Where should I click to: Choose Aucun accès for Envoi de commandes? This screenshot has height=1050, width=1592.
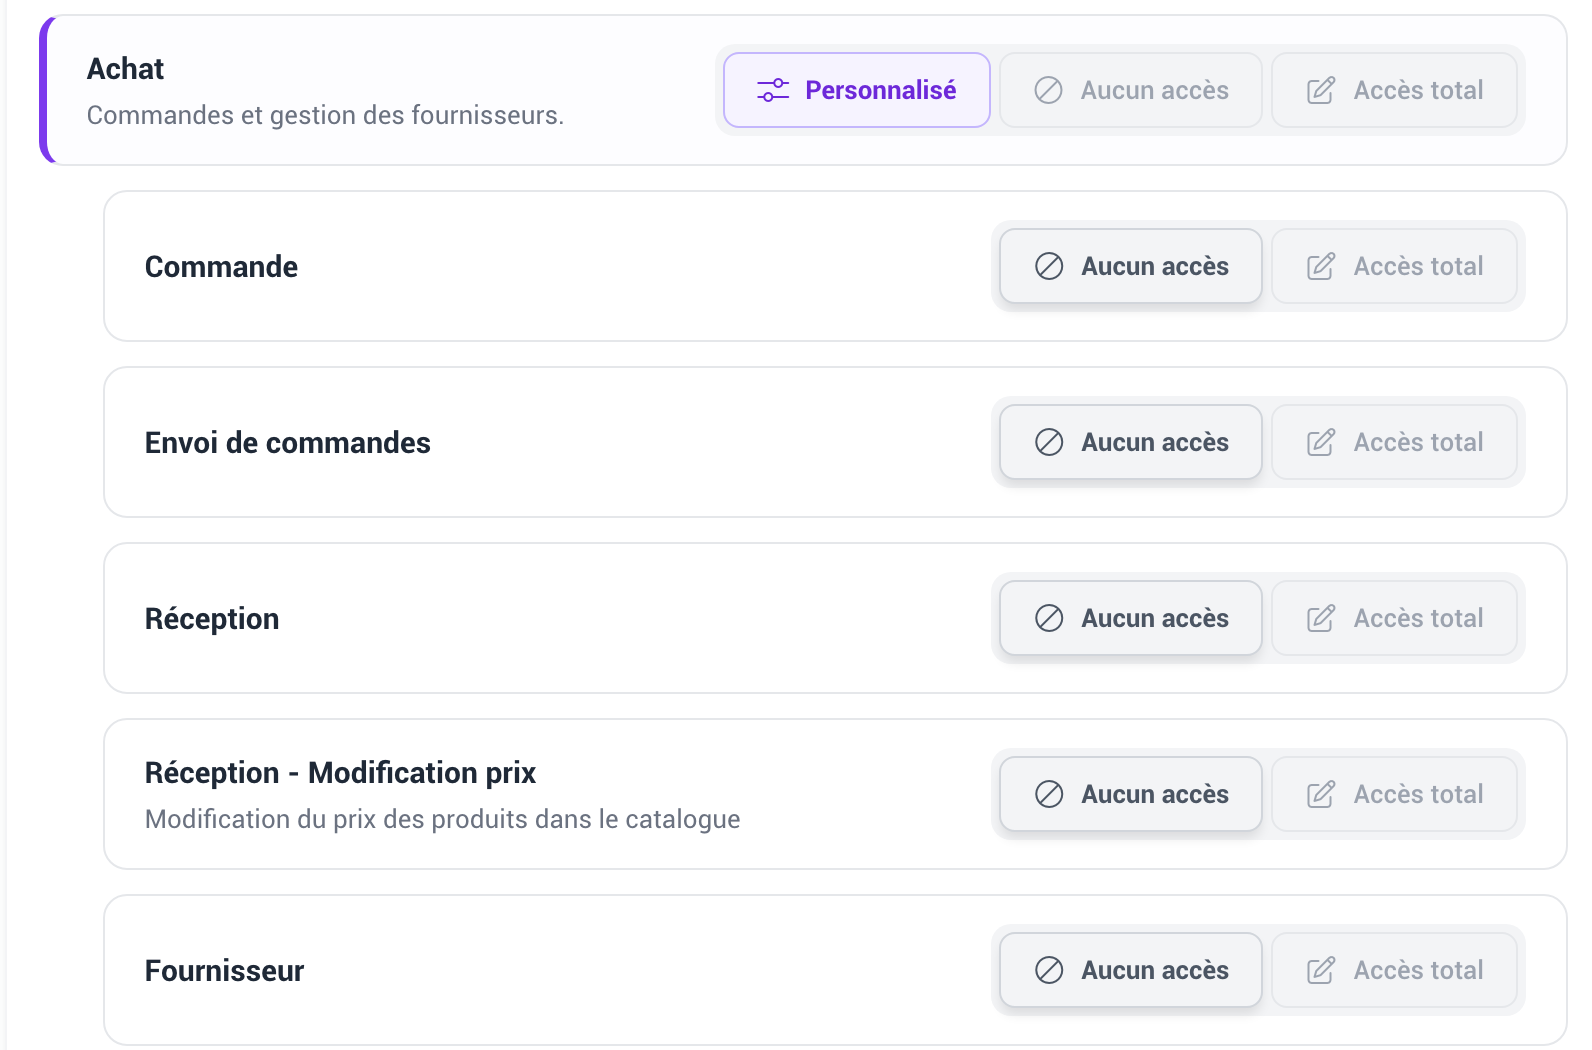click(1131, 442)
